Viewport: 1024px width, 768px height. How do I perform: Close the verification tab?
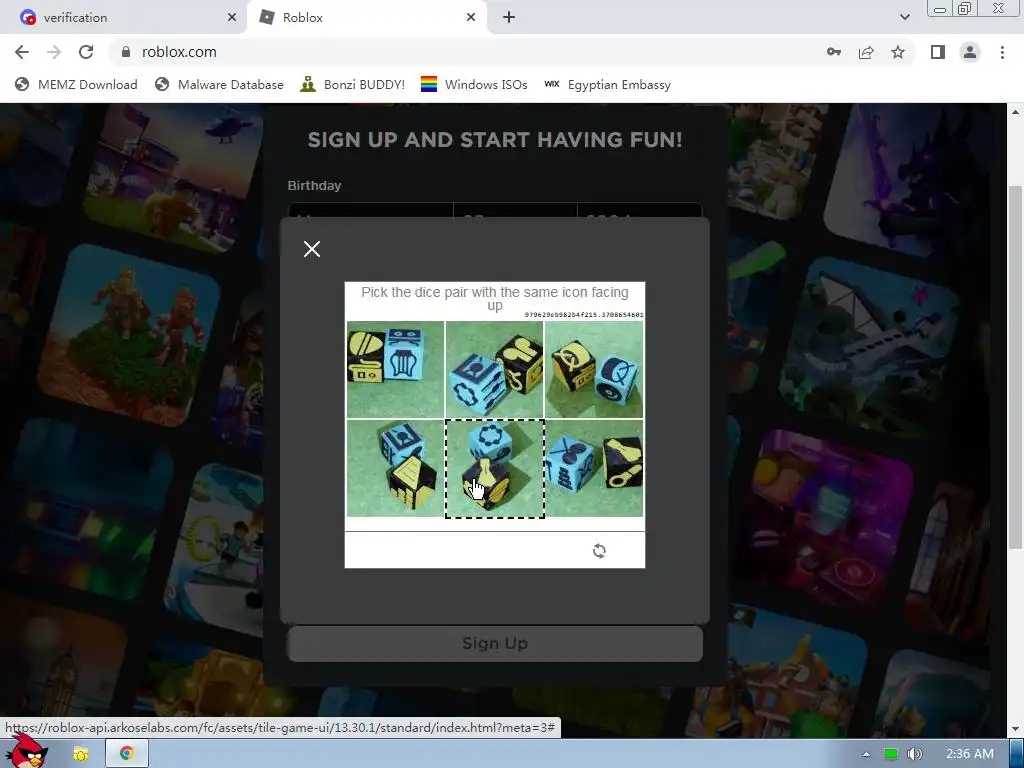(232, 18)
